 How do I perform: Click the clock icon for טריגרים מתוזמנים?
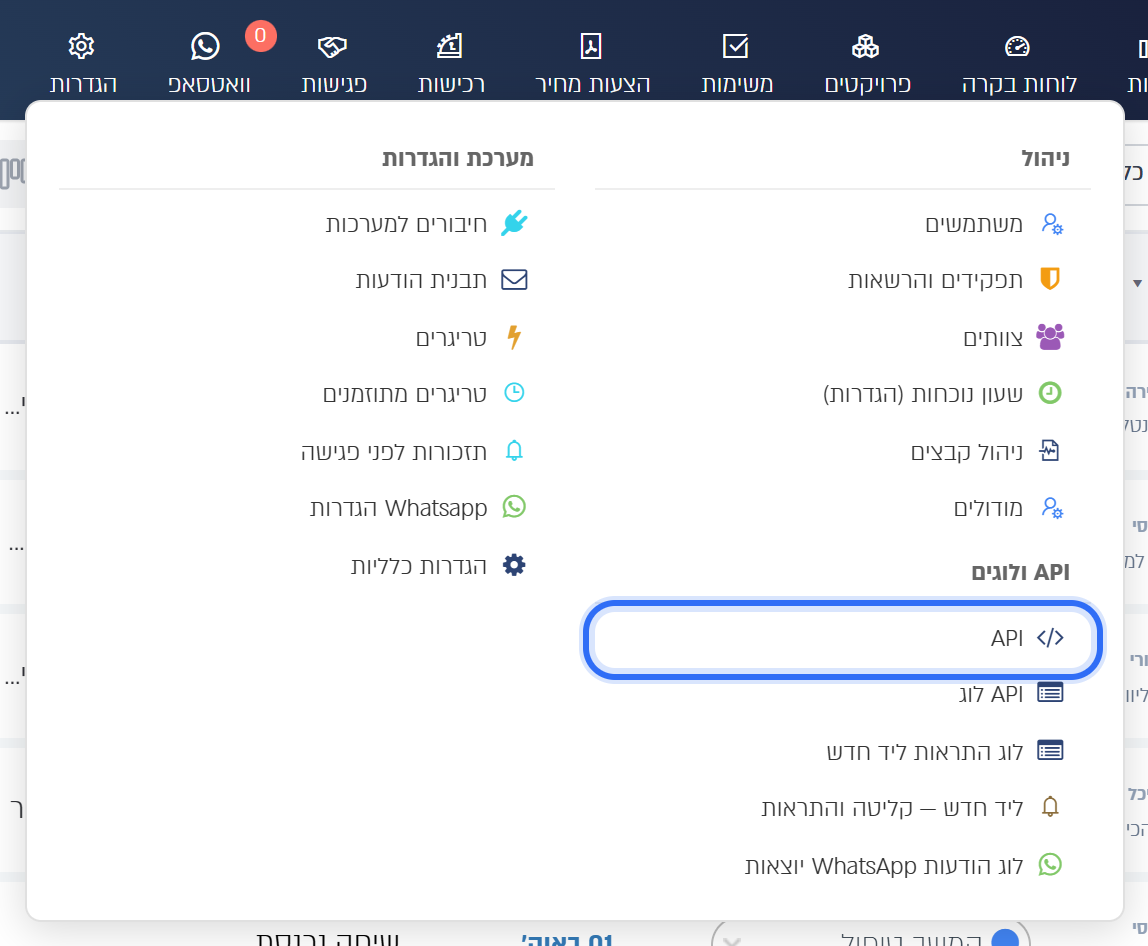coord(514,393)
